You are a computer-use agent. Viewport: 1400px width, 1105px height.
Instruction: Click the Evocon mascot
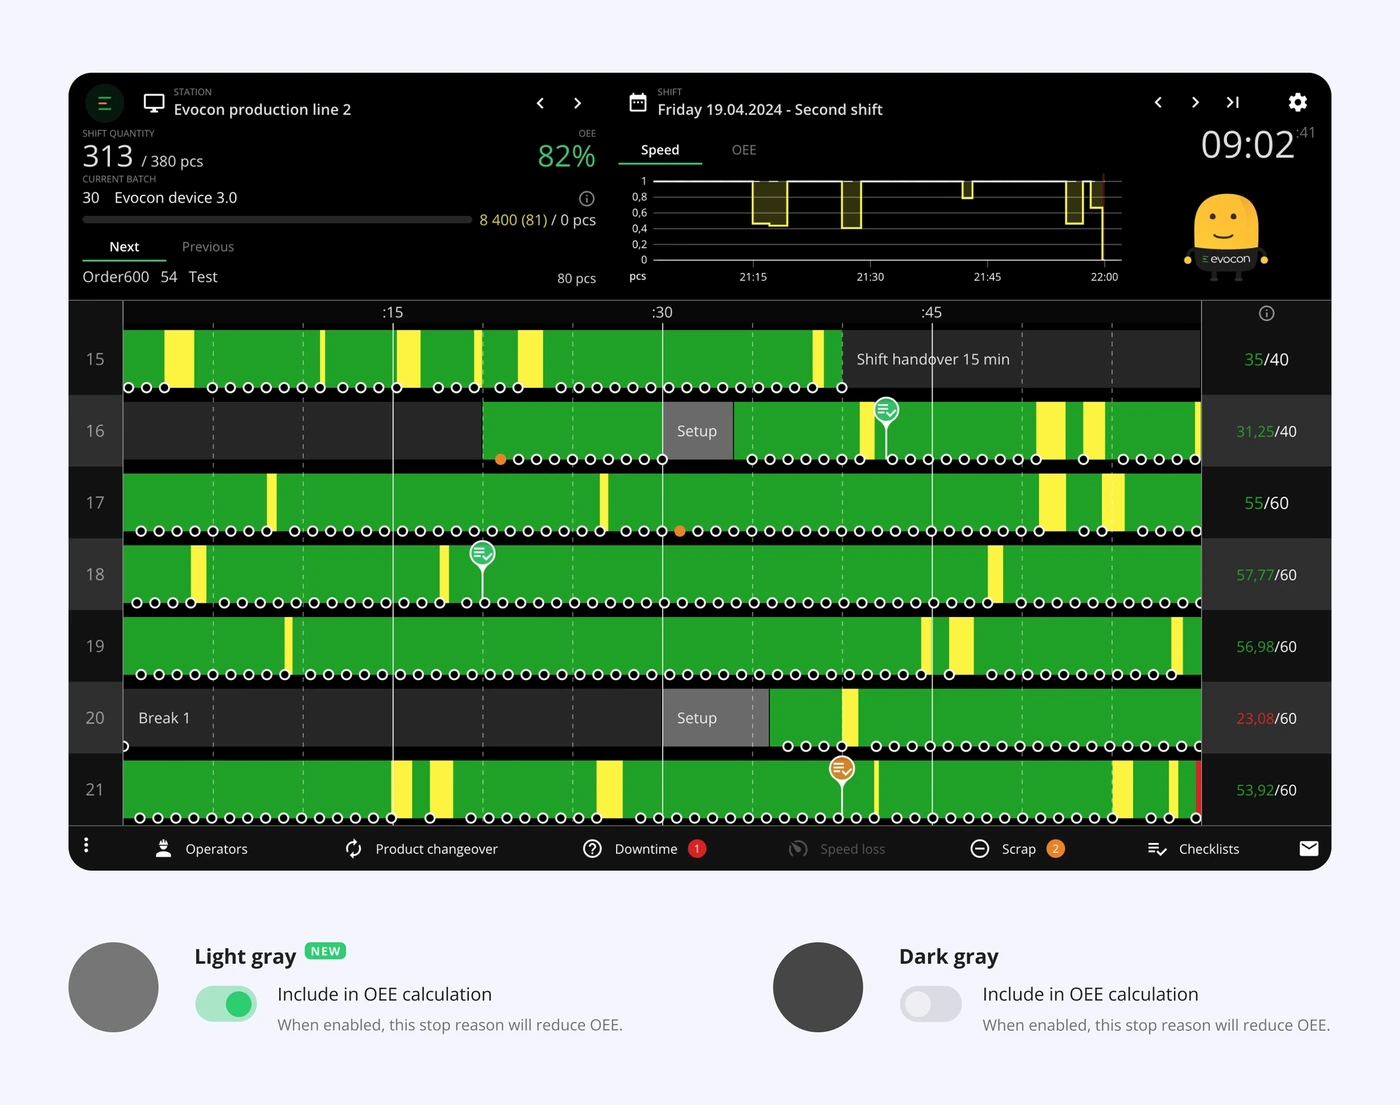pos(1226,235)
